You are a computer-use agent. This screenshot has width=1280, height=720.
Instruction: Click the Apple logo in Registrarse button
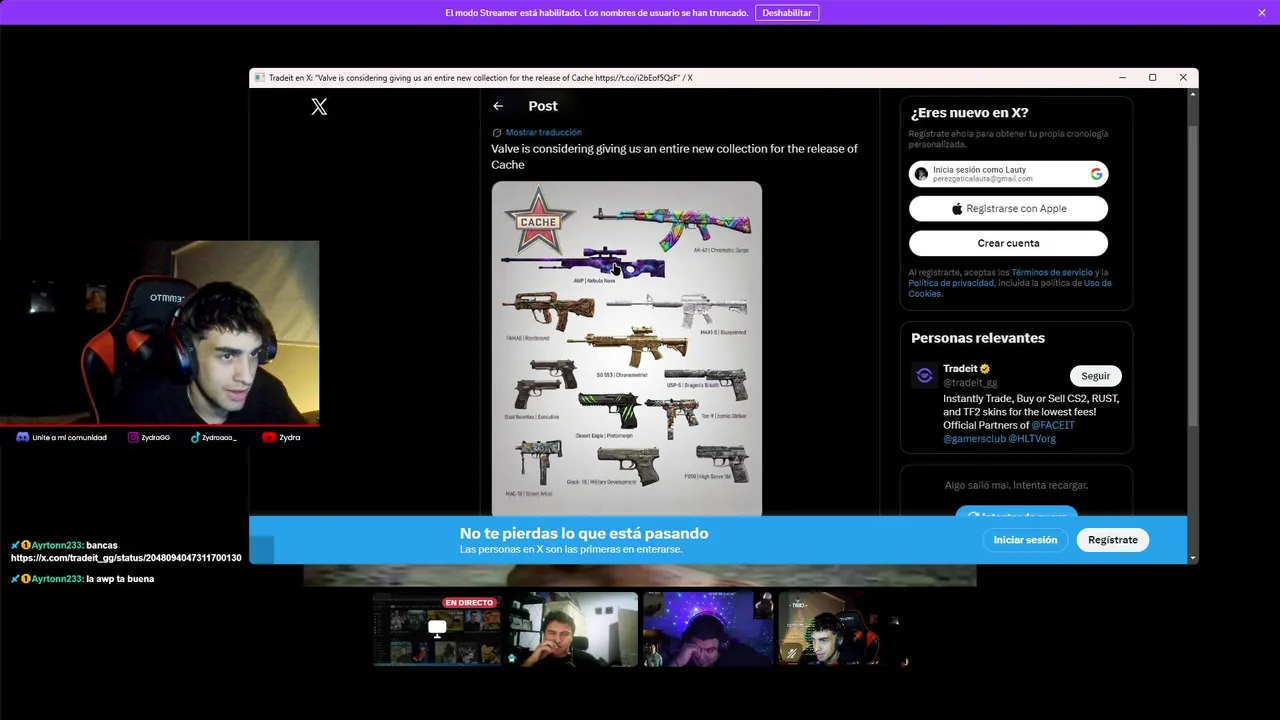tap(957, 208)
